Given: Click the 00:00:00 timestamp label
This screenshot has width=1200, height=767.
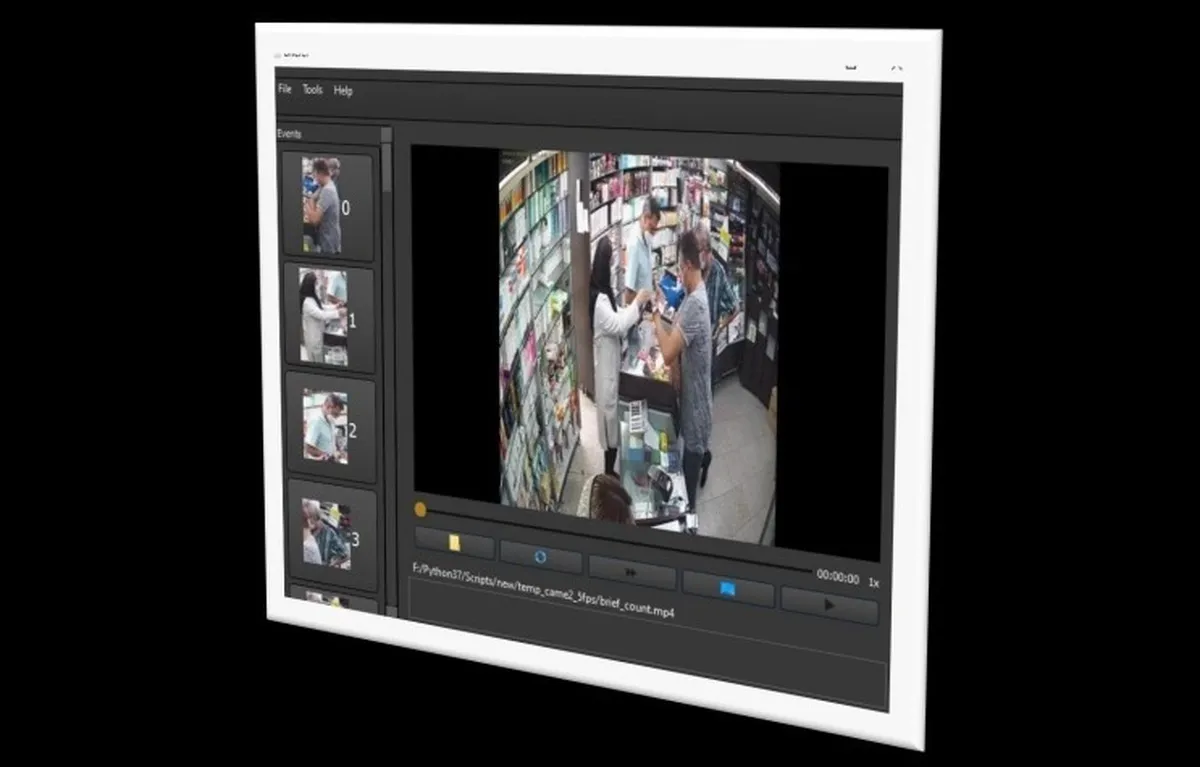Looking at the screenshot, I should [x=837, y=576].
